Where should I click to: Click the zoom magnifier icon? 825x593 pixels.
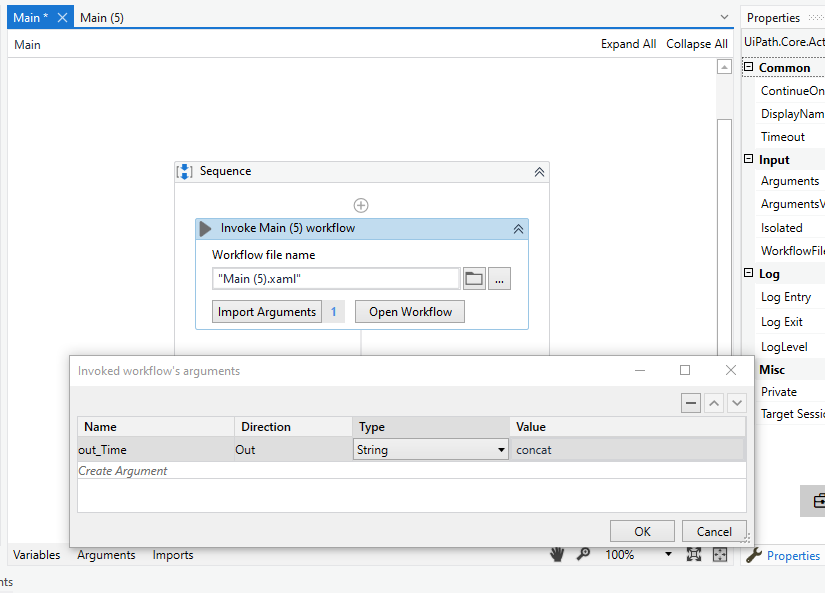point(583,555)
